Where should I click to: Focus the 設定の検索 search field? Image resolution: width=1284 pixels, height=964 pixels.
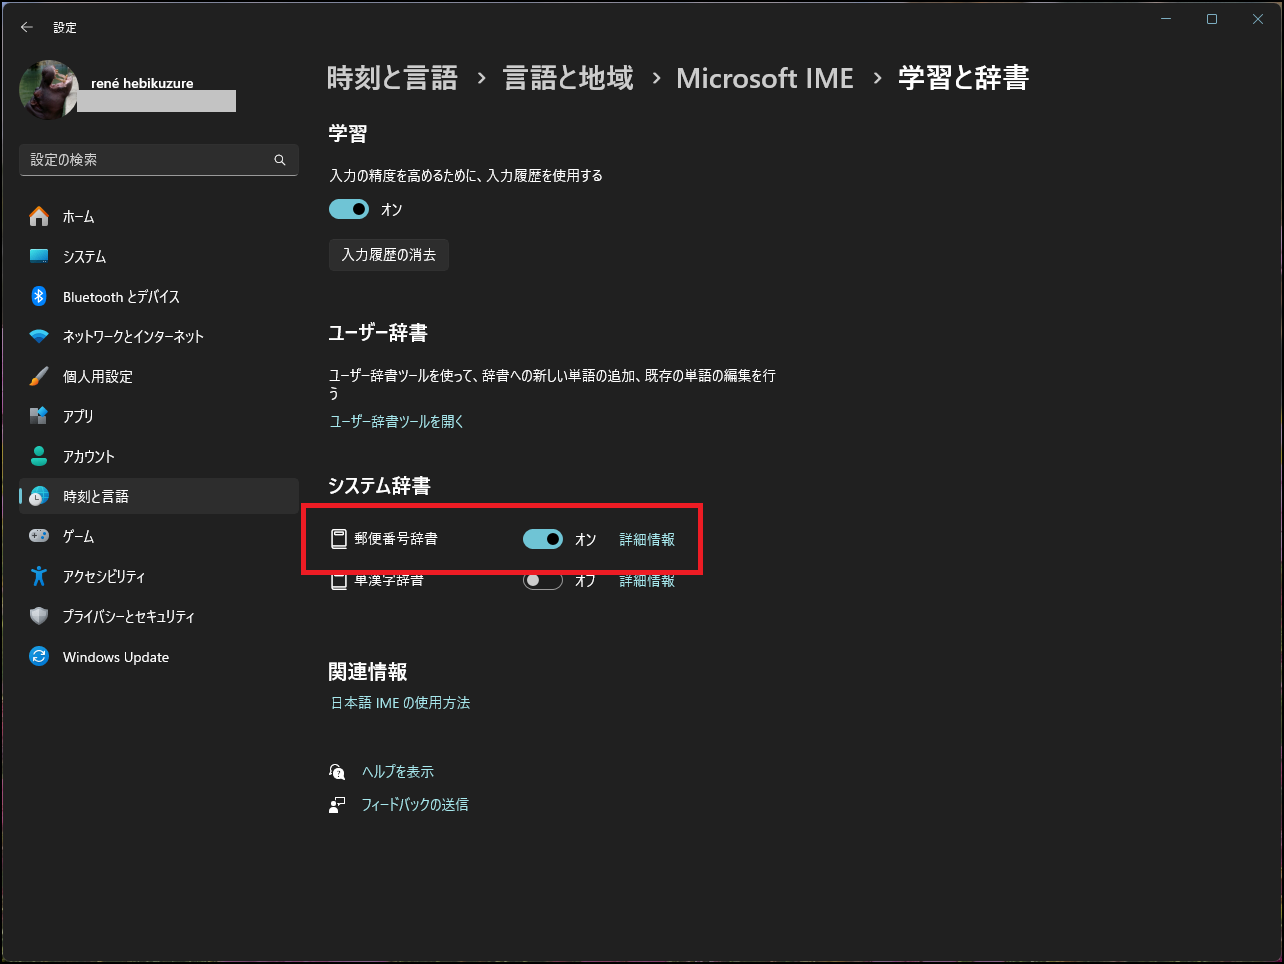(x=159, y=160)
